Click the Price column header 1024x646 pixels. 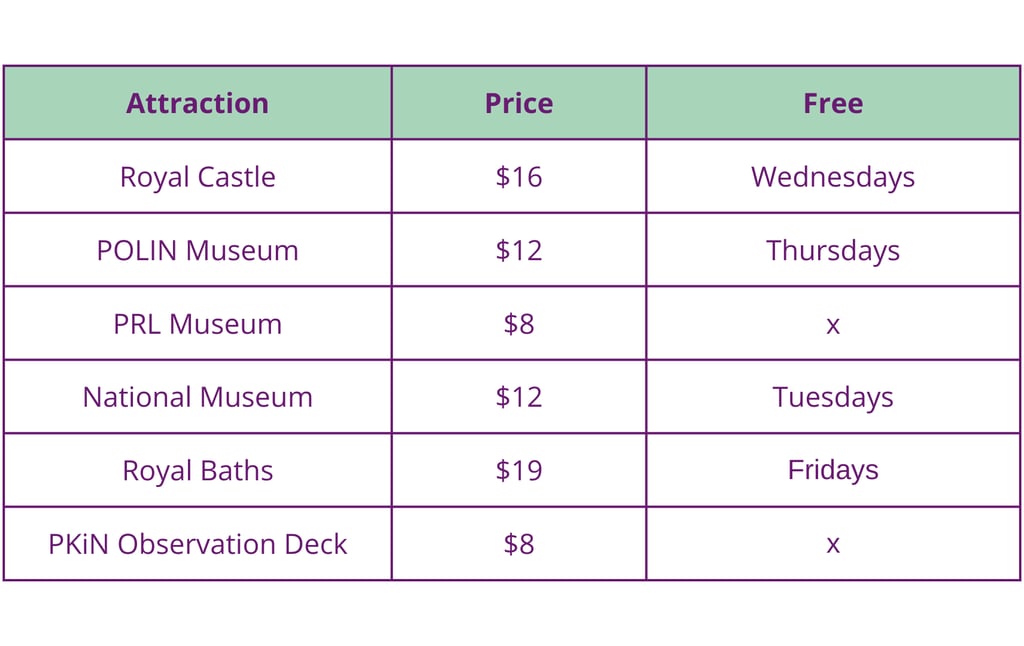point(518,103)
